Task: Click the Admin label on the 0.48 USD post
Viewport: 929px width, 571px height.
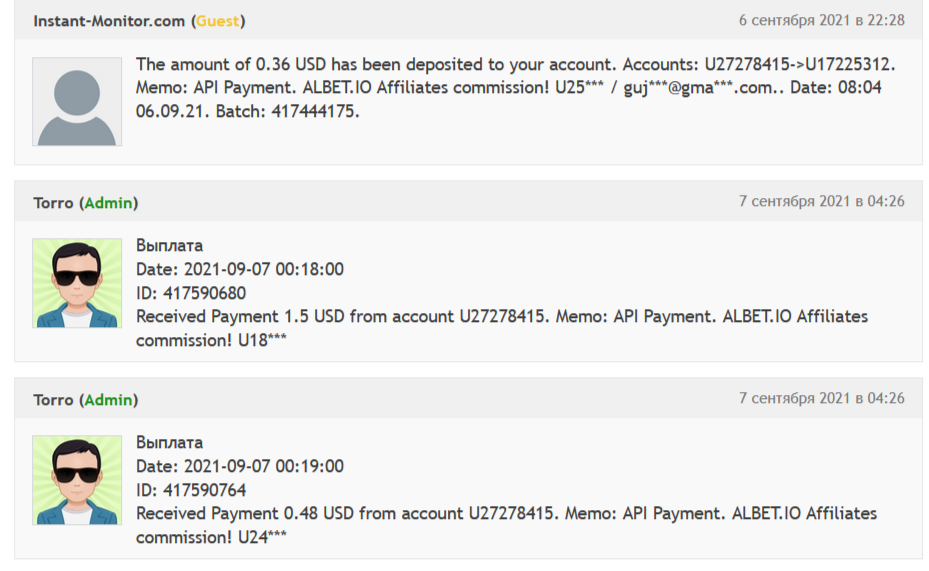Action: (x=108, y=400)
